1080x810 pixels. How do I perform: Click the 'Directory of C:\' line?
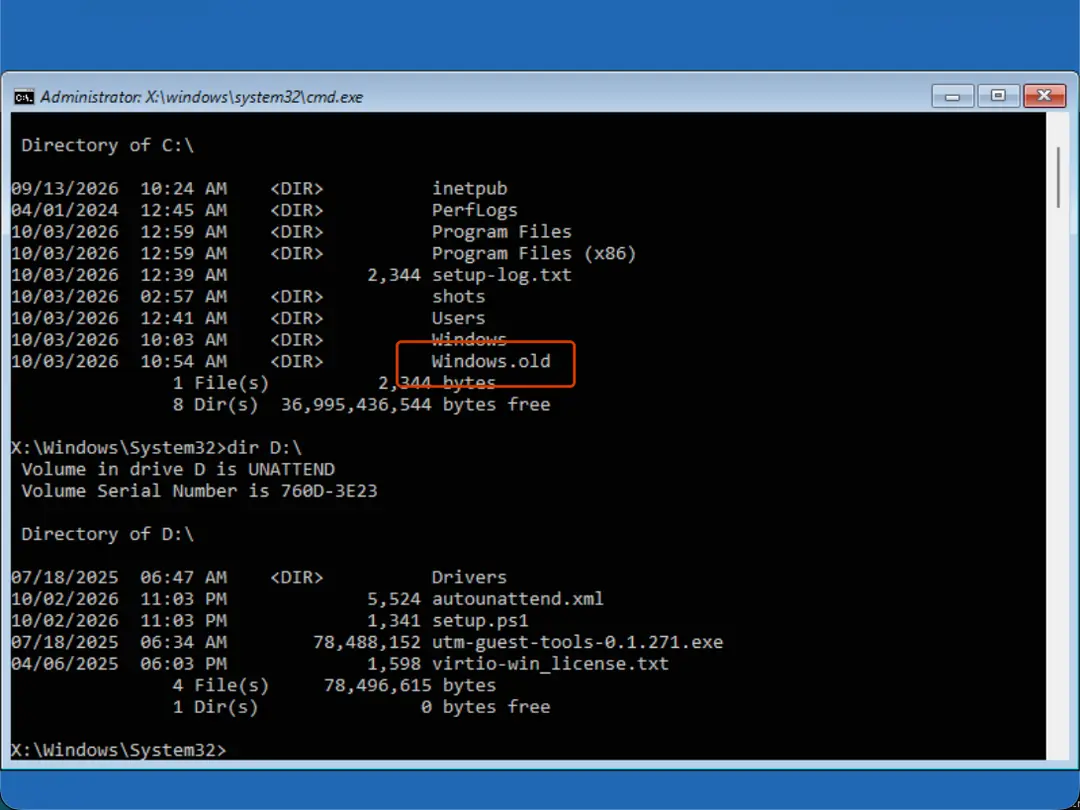click(x=107, y=145)
